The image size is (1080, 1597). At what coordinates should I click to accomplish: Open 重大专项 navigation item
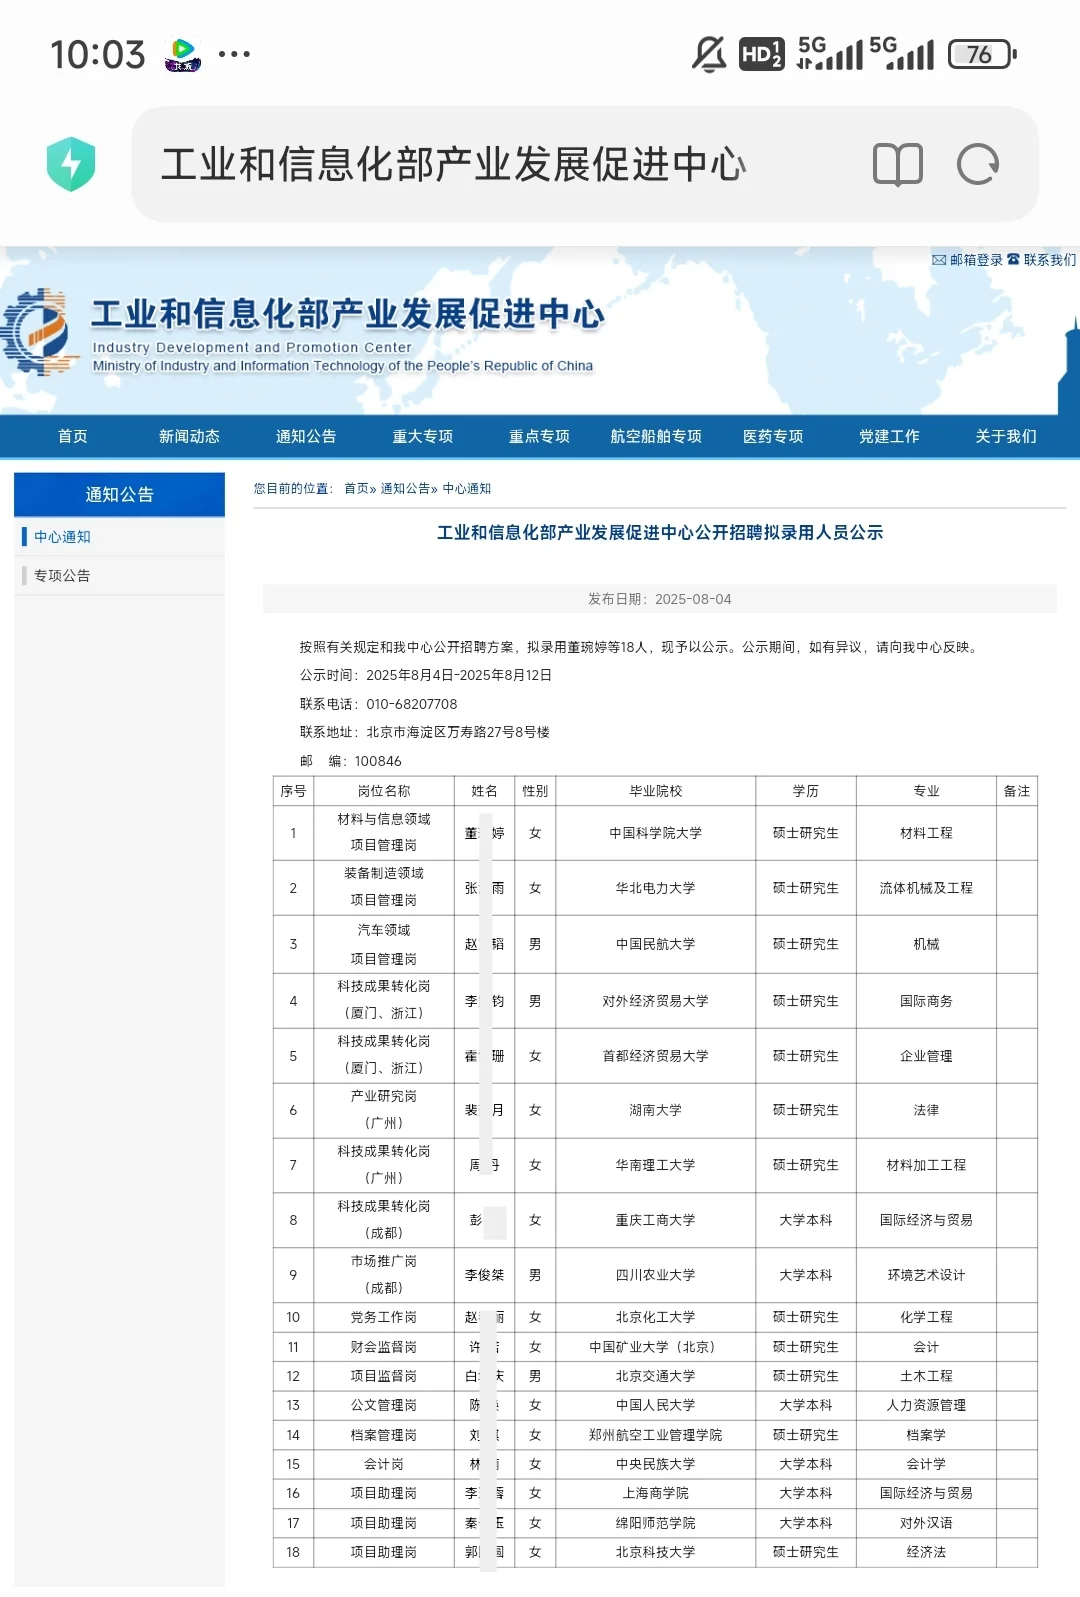coord(423,436)
